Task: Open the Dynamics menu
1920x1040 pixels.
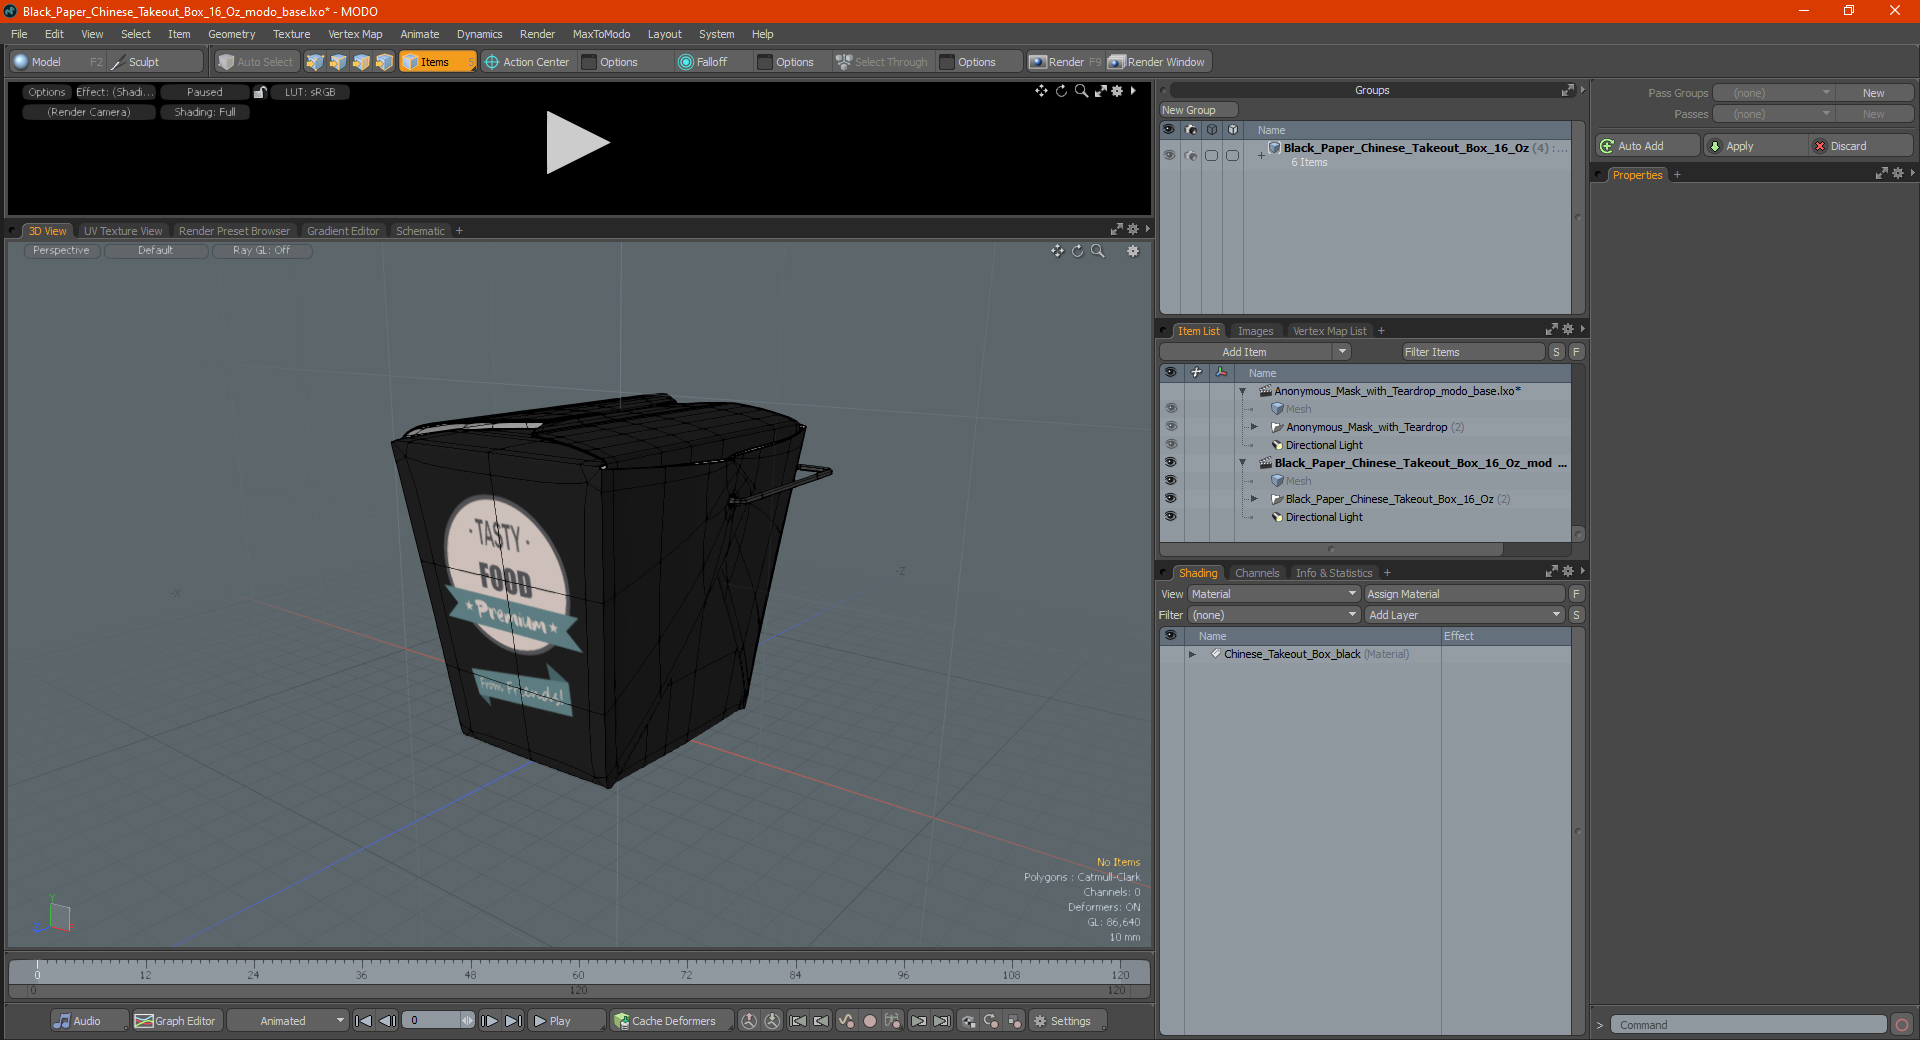Action: tap(479, 34)
